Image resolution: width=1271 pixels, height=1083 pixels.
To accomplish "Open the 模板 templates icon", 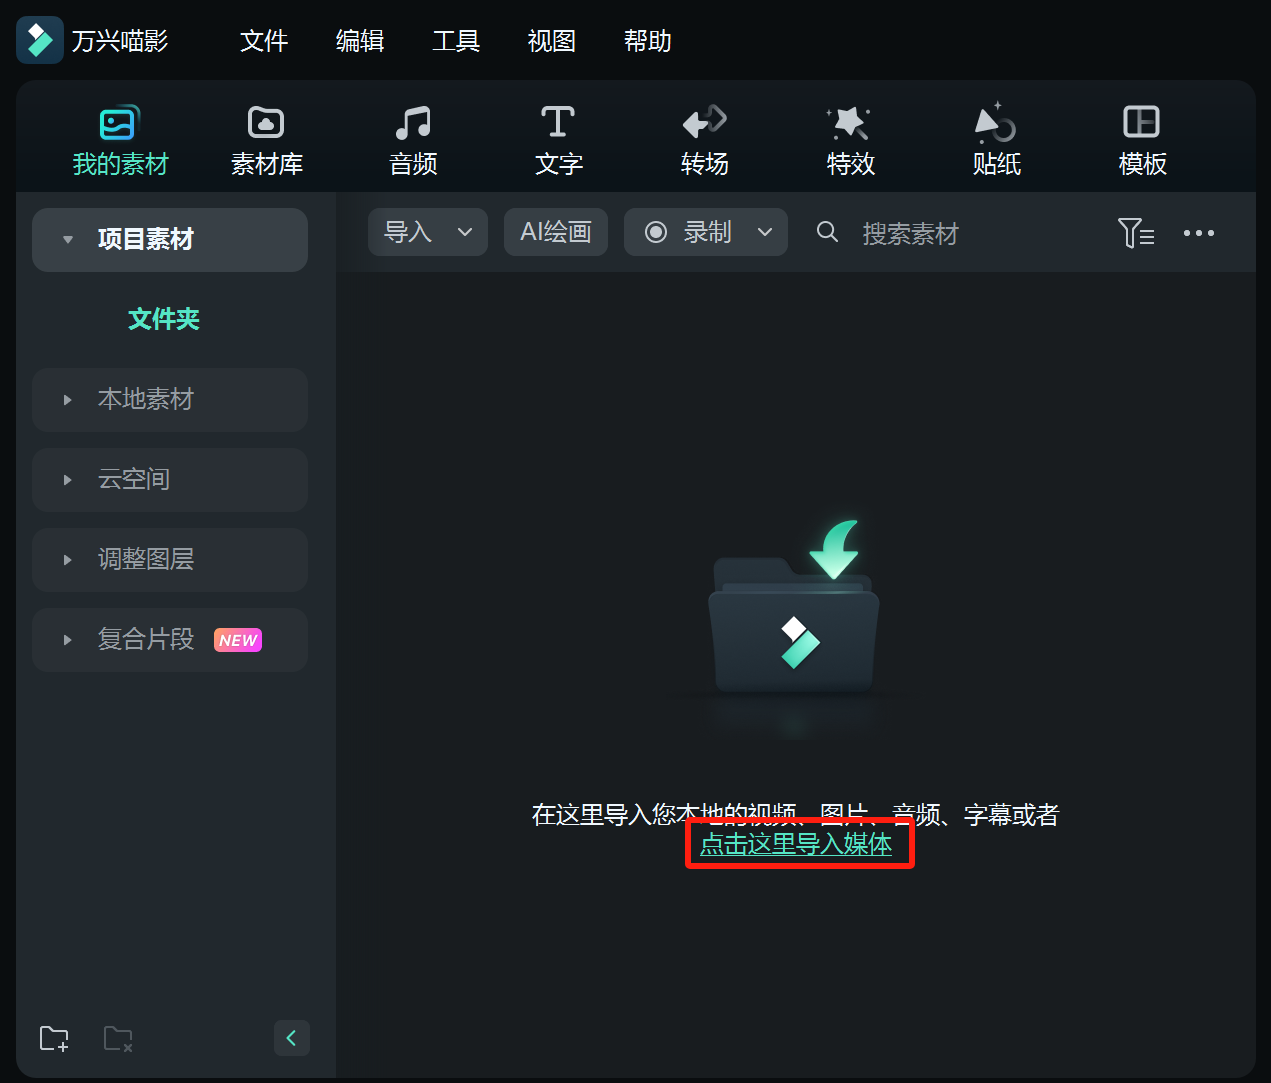I will click(1141, 138).
